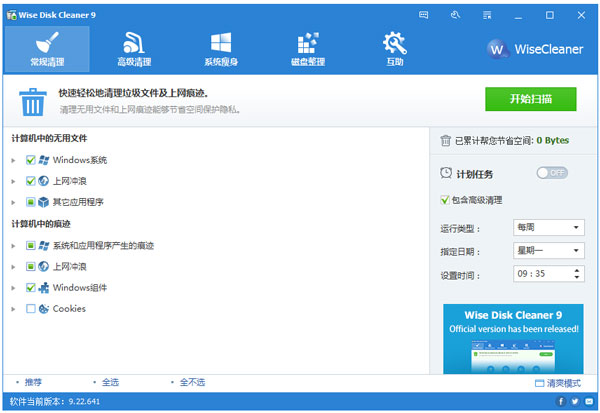Expand the Cookies node
Screen dimensions: 600x413
[x=13, y=309]
